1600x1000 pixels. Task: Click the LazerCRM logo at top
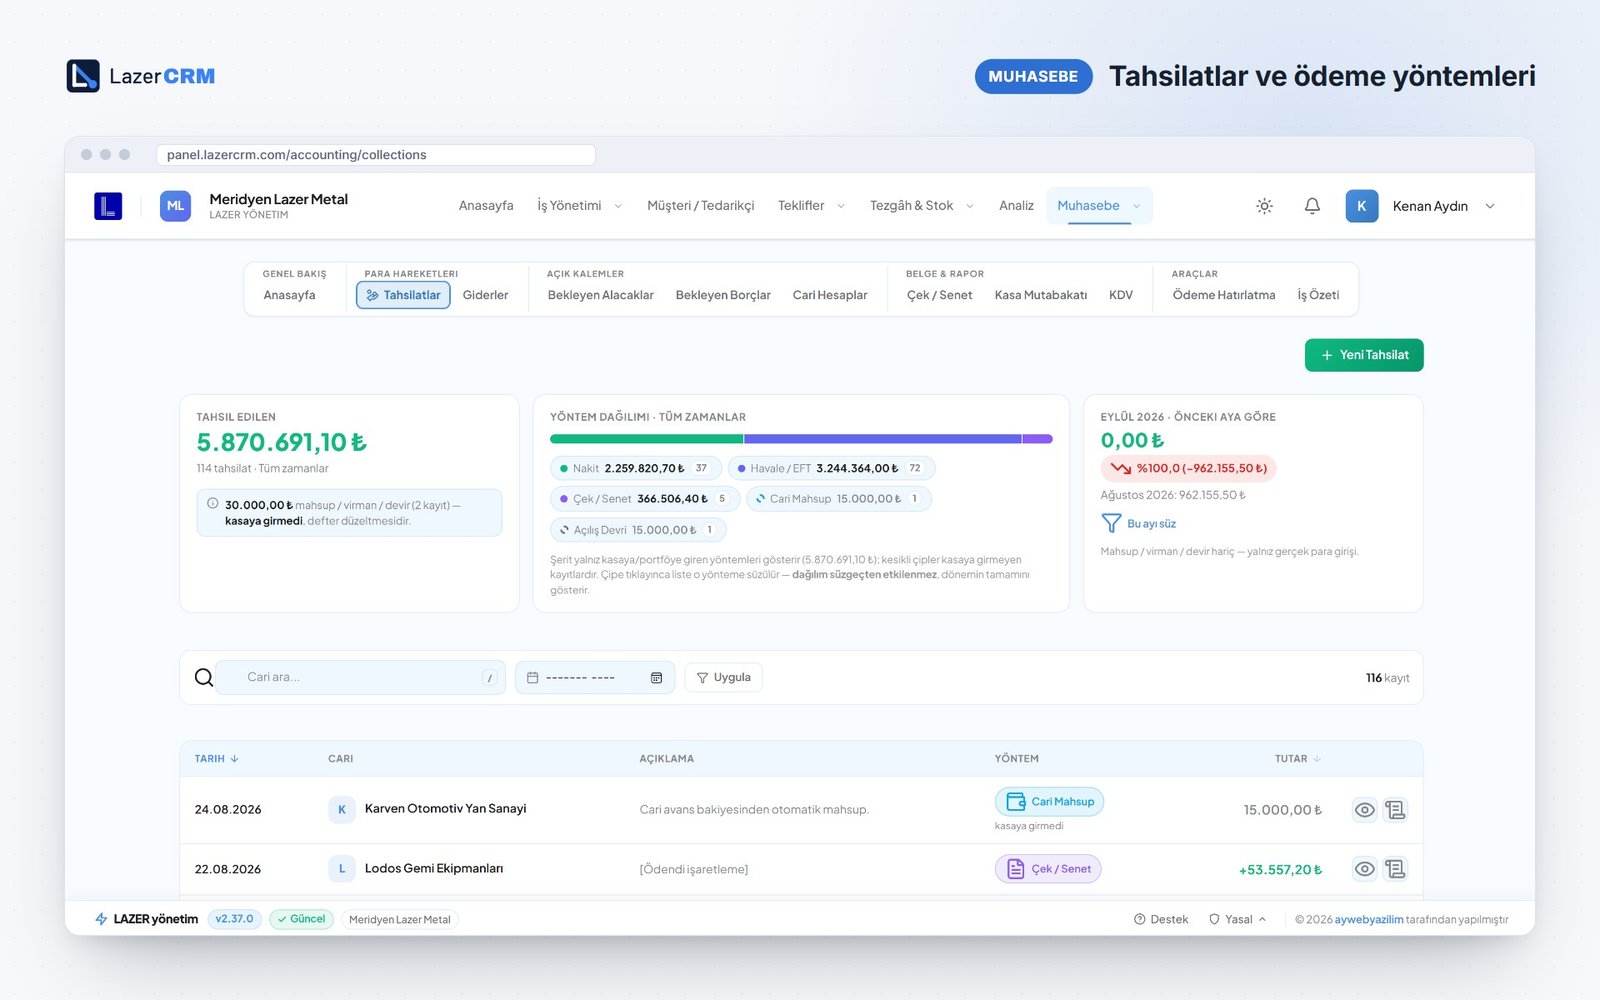(x=141, y=76)
